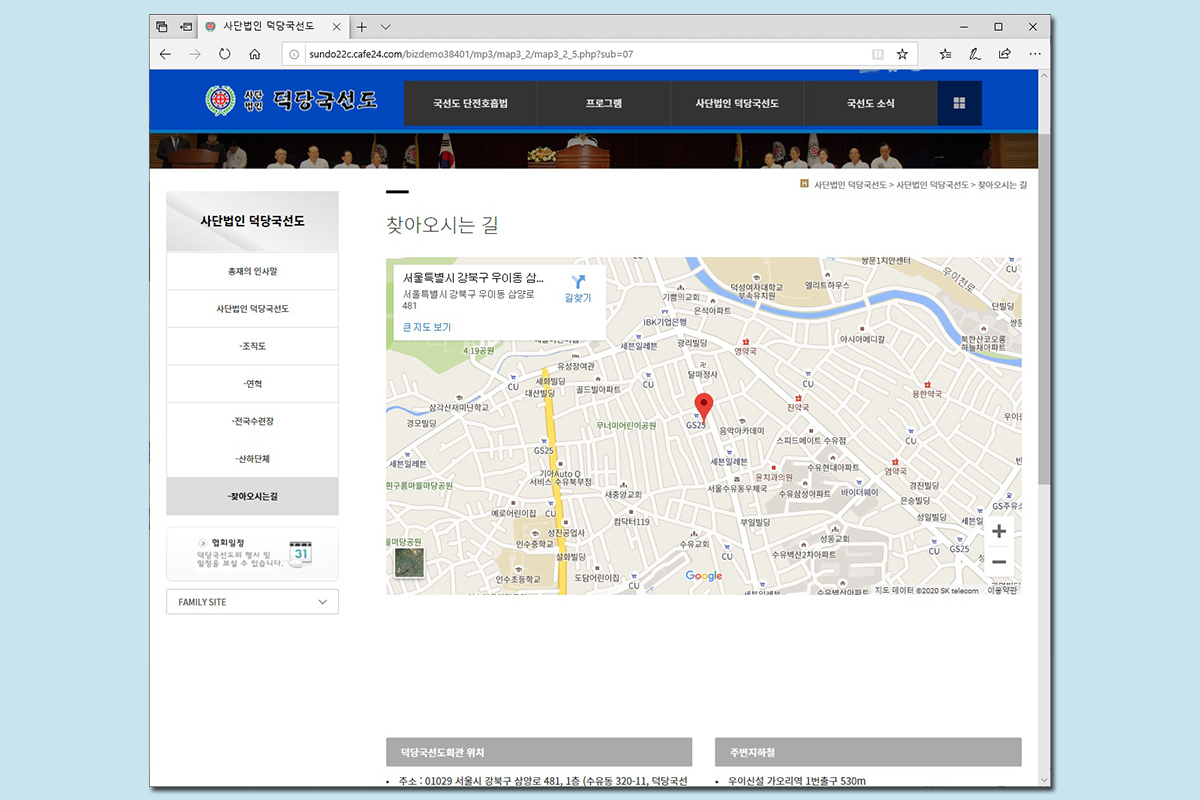Image resolution: width=1200 pixels, height=800 pixels.
Task: Open the grid sitemap icon in navigation
Action: (x=959, y=103)
